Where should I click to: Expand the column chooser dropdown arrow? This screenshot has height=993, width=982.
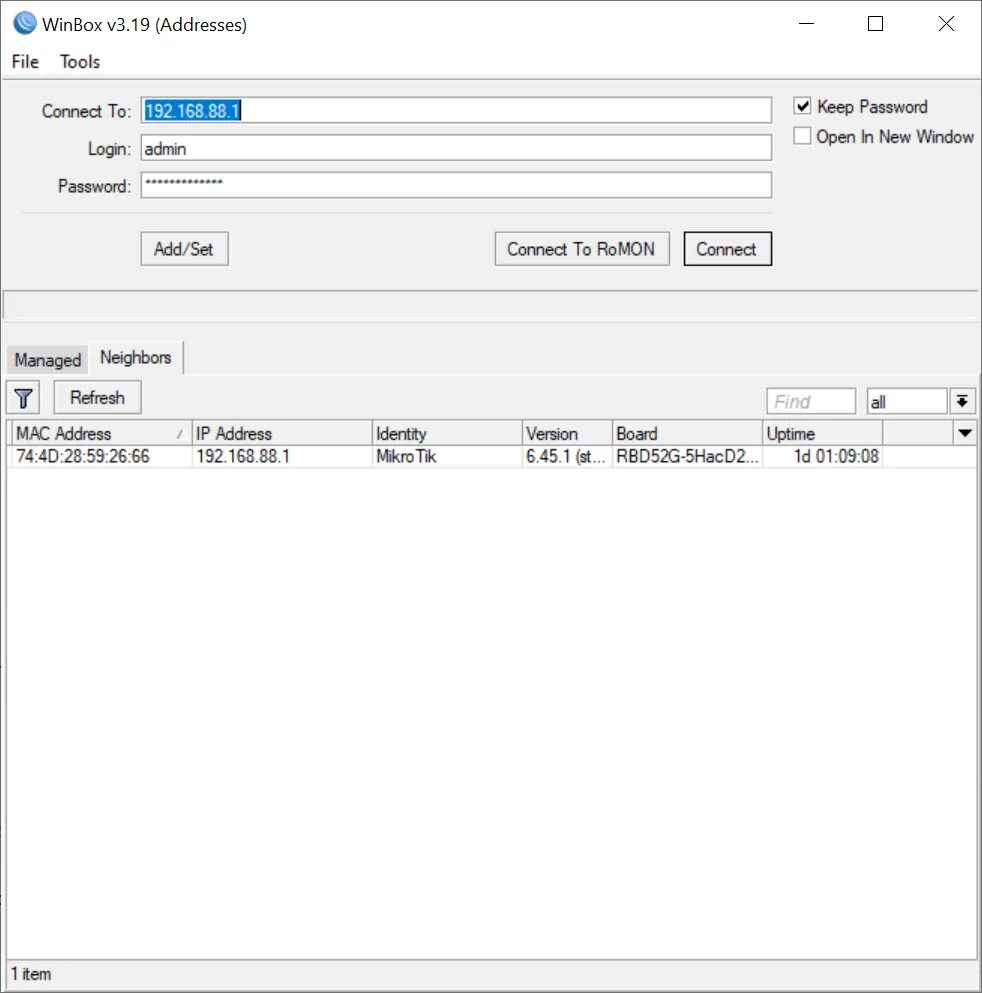965,433
